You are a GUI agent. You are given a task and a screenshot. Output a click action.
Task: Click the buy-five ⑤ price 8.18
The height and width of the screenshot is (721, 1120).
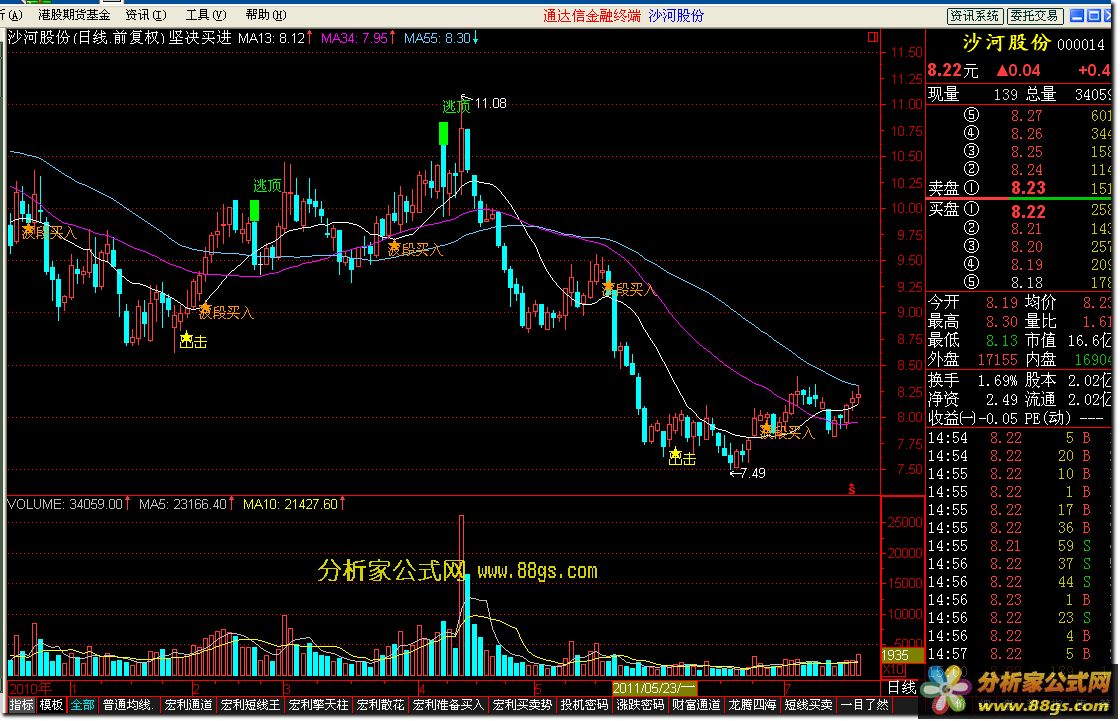point(1026,282)
